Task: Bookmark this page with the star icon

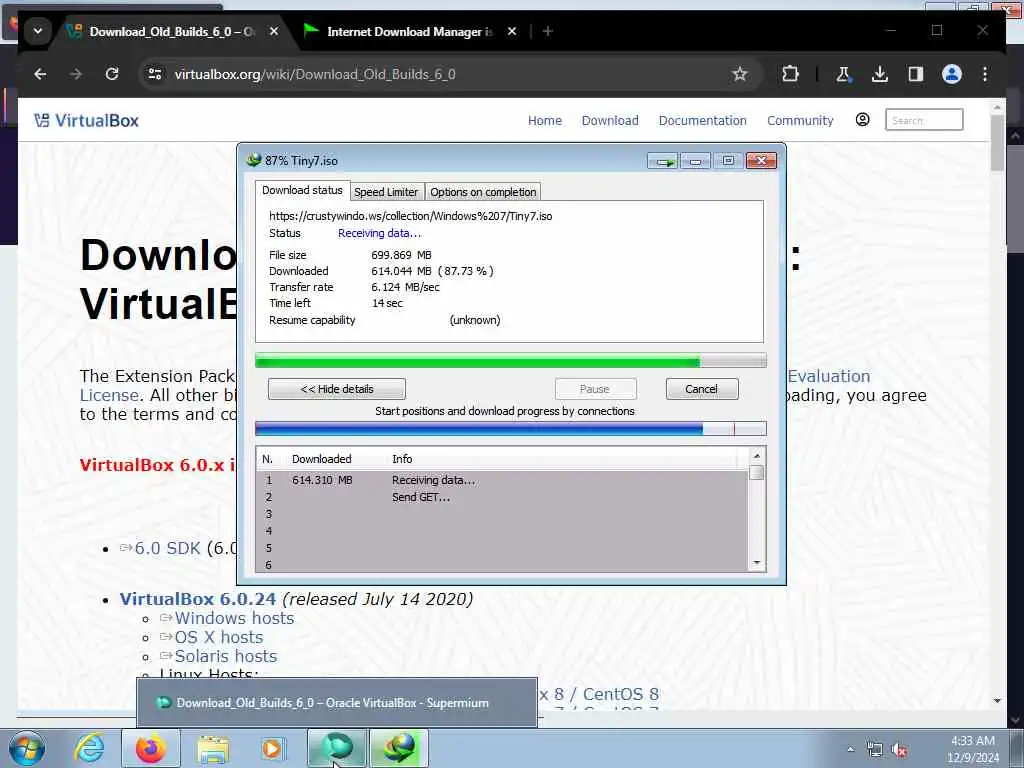Action: (739, 74)
